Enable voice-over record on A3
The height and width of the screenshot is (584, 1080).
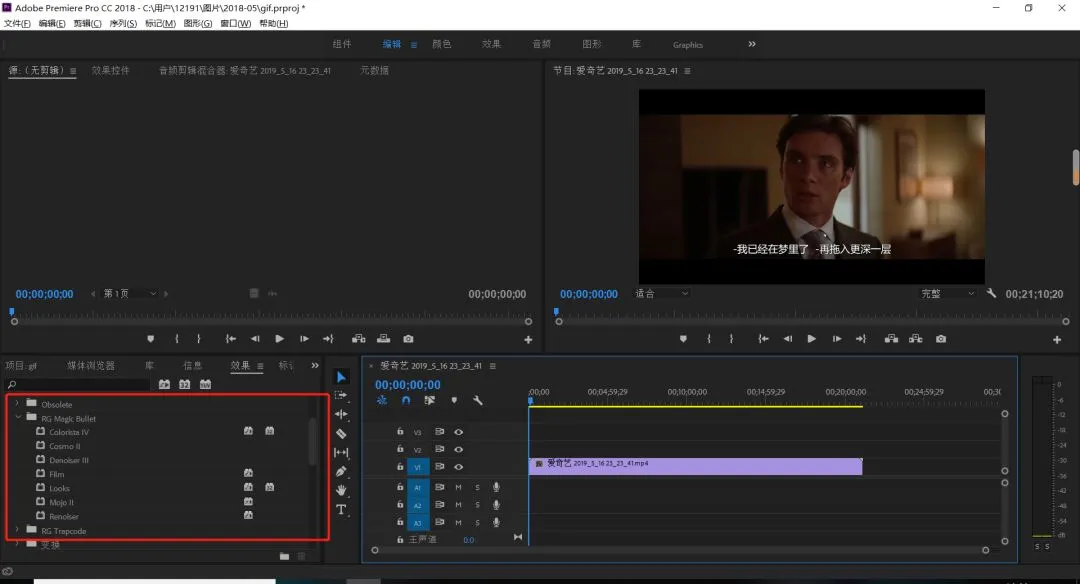[496, 522]
